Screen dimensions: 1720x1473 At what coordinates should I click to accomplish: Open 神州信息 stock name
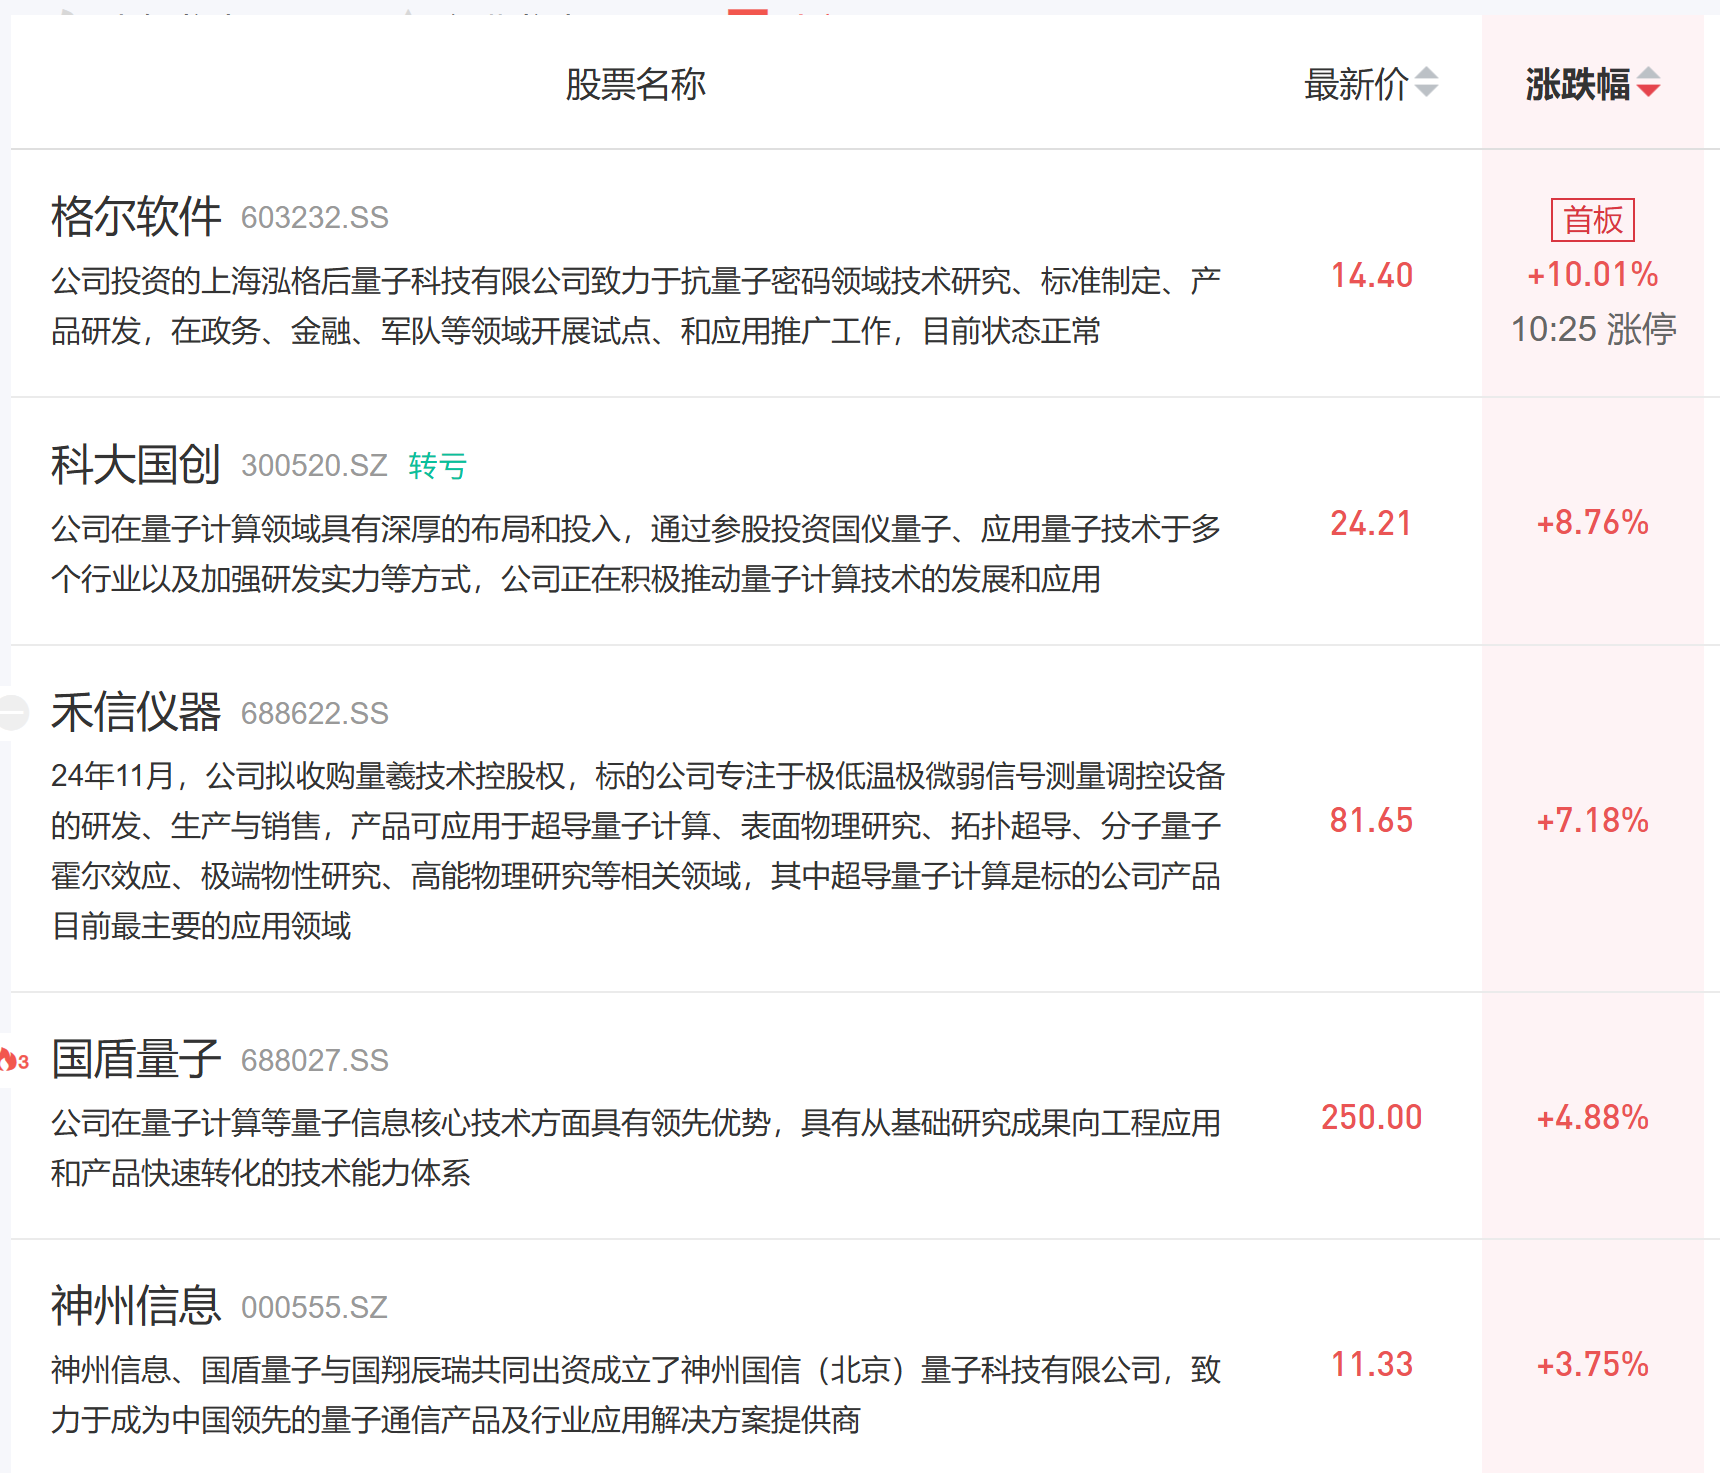tap(136, 1306)
